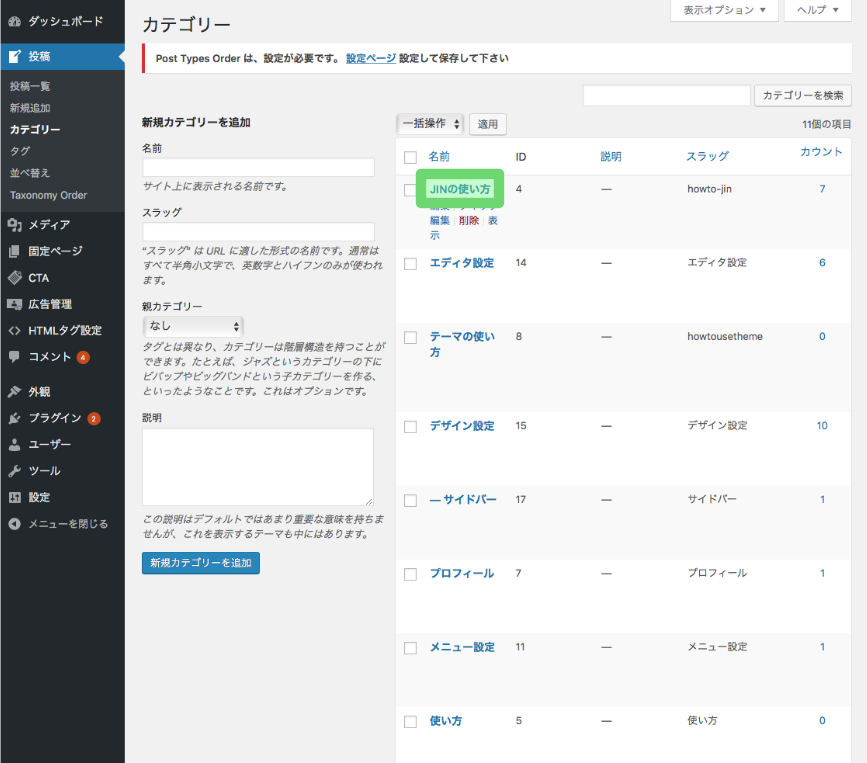The image size is (867, 763).
Task: Click the Comments bubble icon
Action: point(14,357)
